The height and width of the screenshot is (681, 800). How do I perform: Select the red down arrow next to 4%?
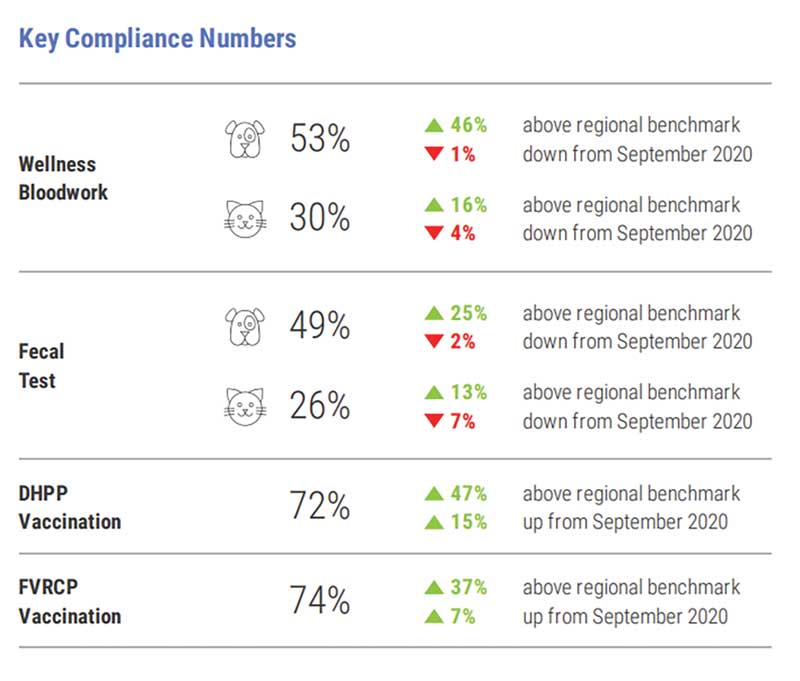[434, 233]
